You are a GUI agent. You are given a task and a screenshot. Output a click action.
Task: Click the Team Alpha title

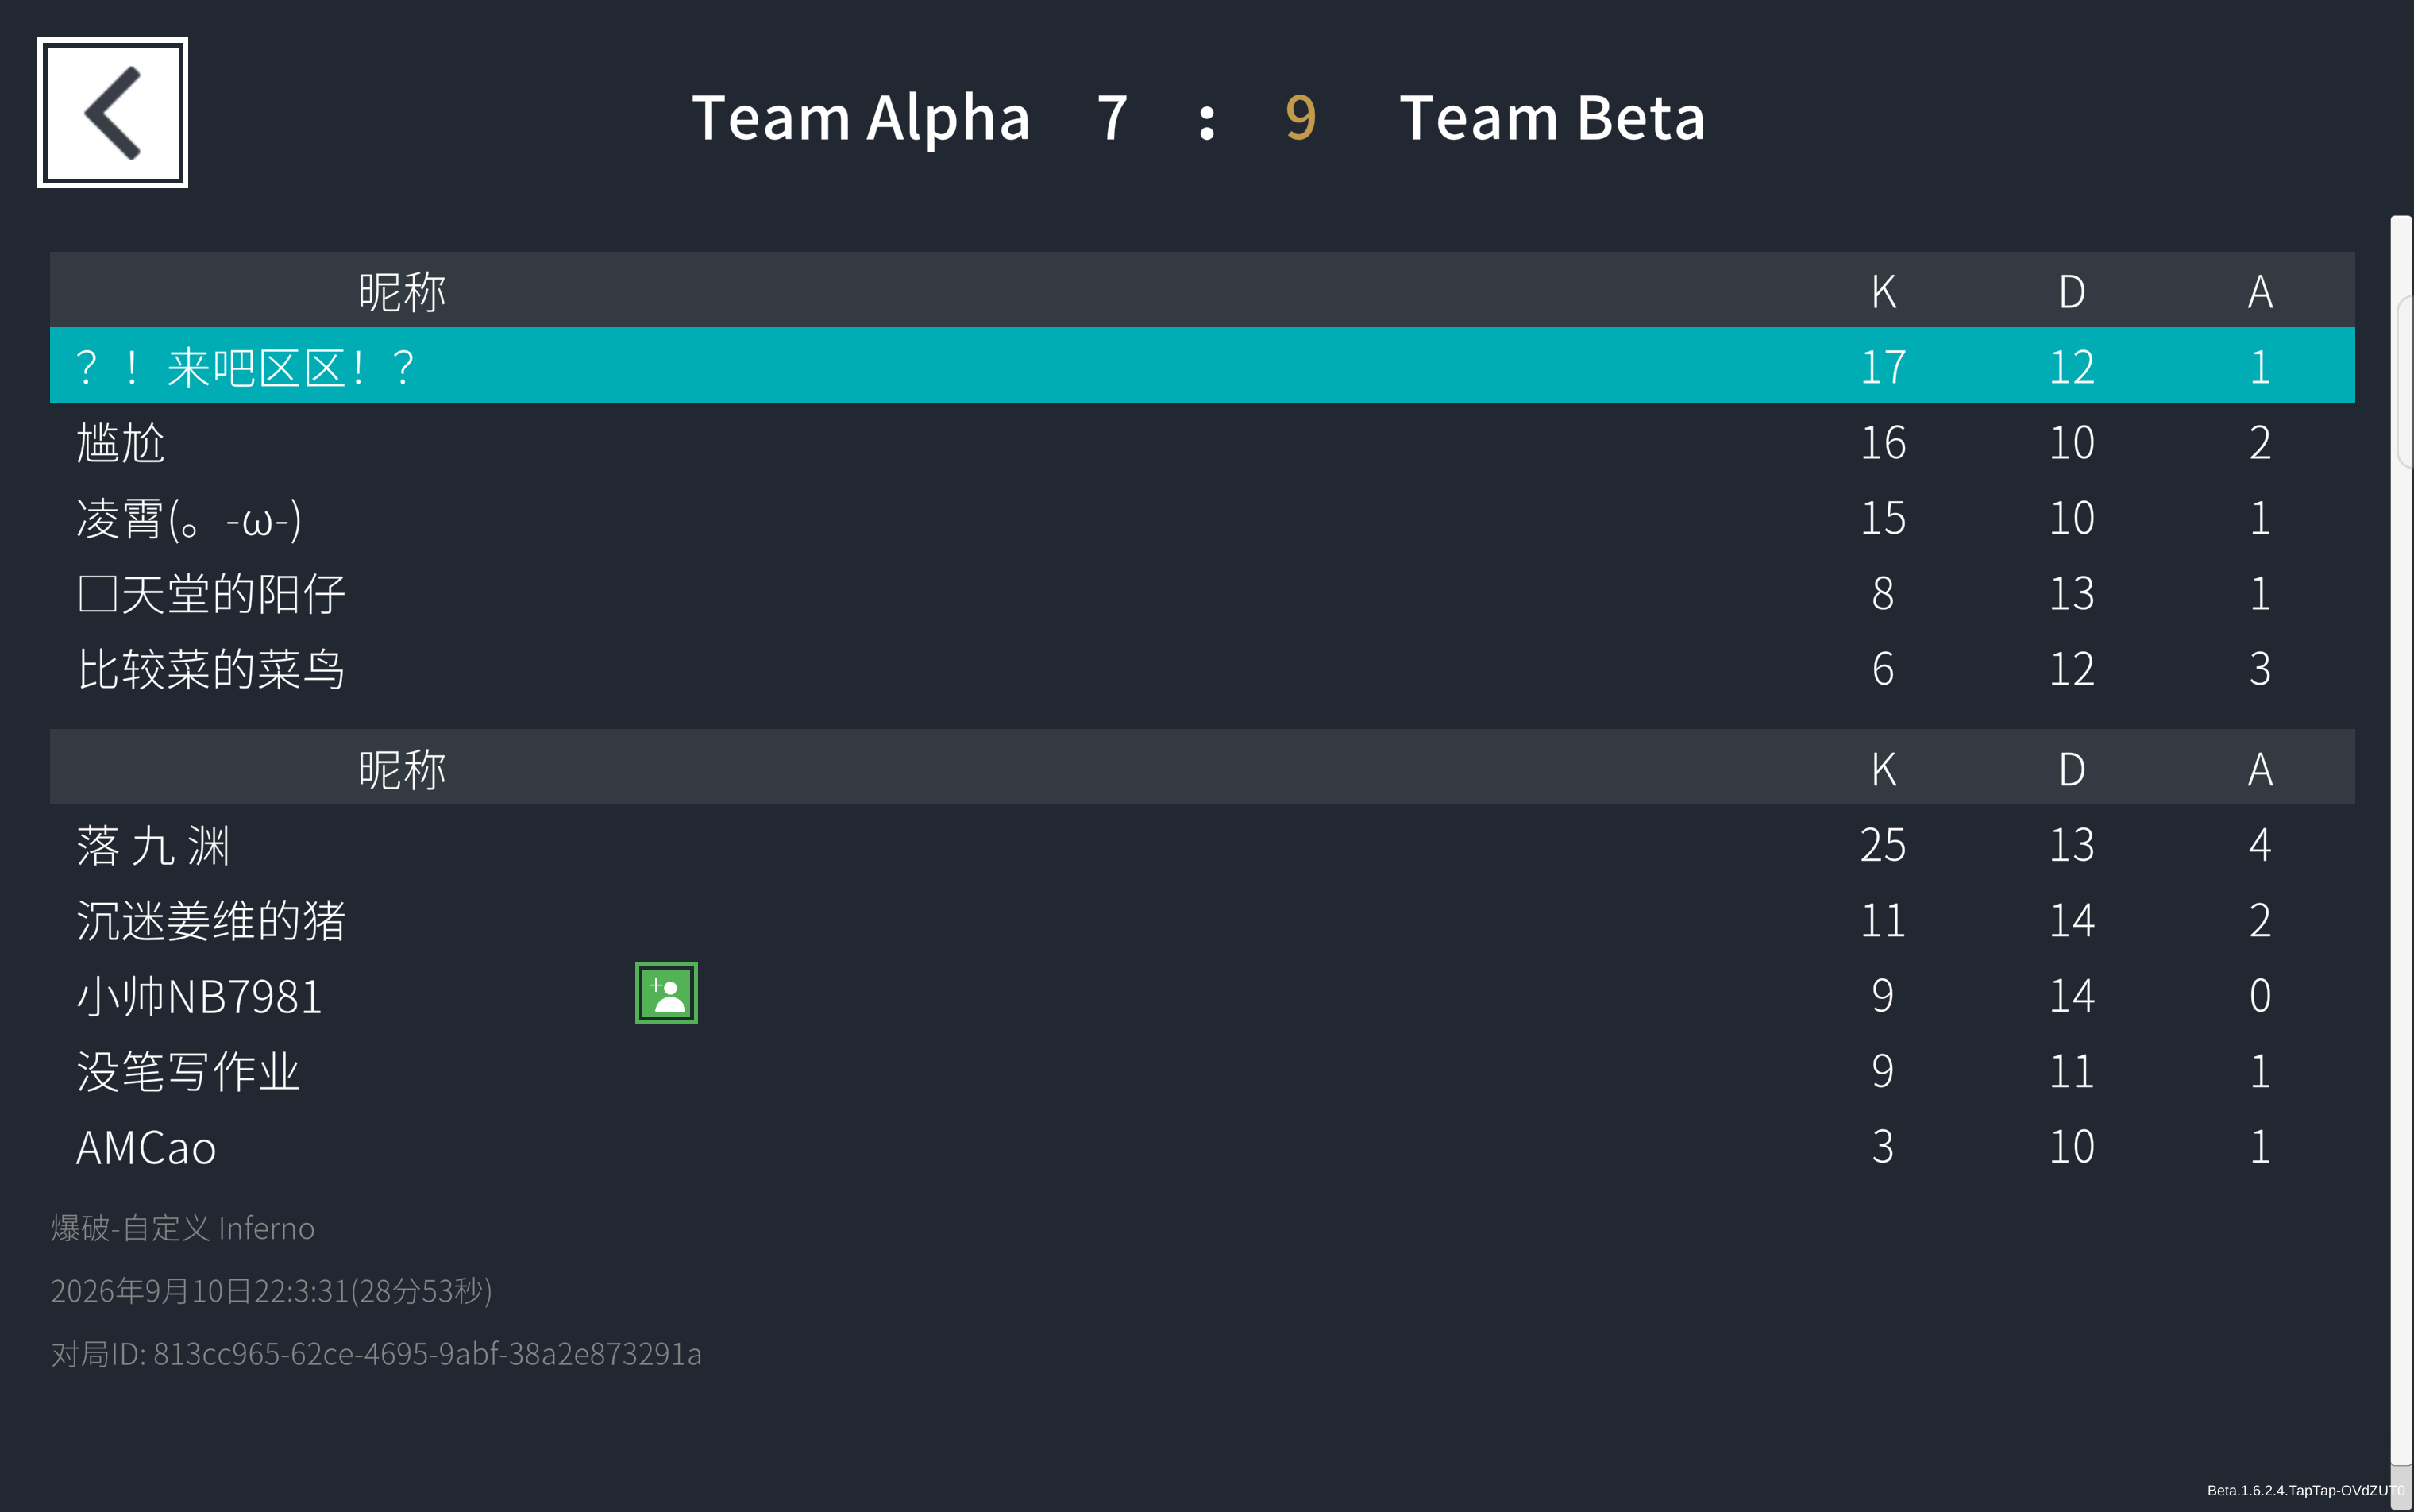(861, 117)
